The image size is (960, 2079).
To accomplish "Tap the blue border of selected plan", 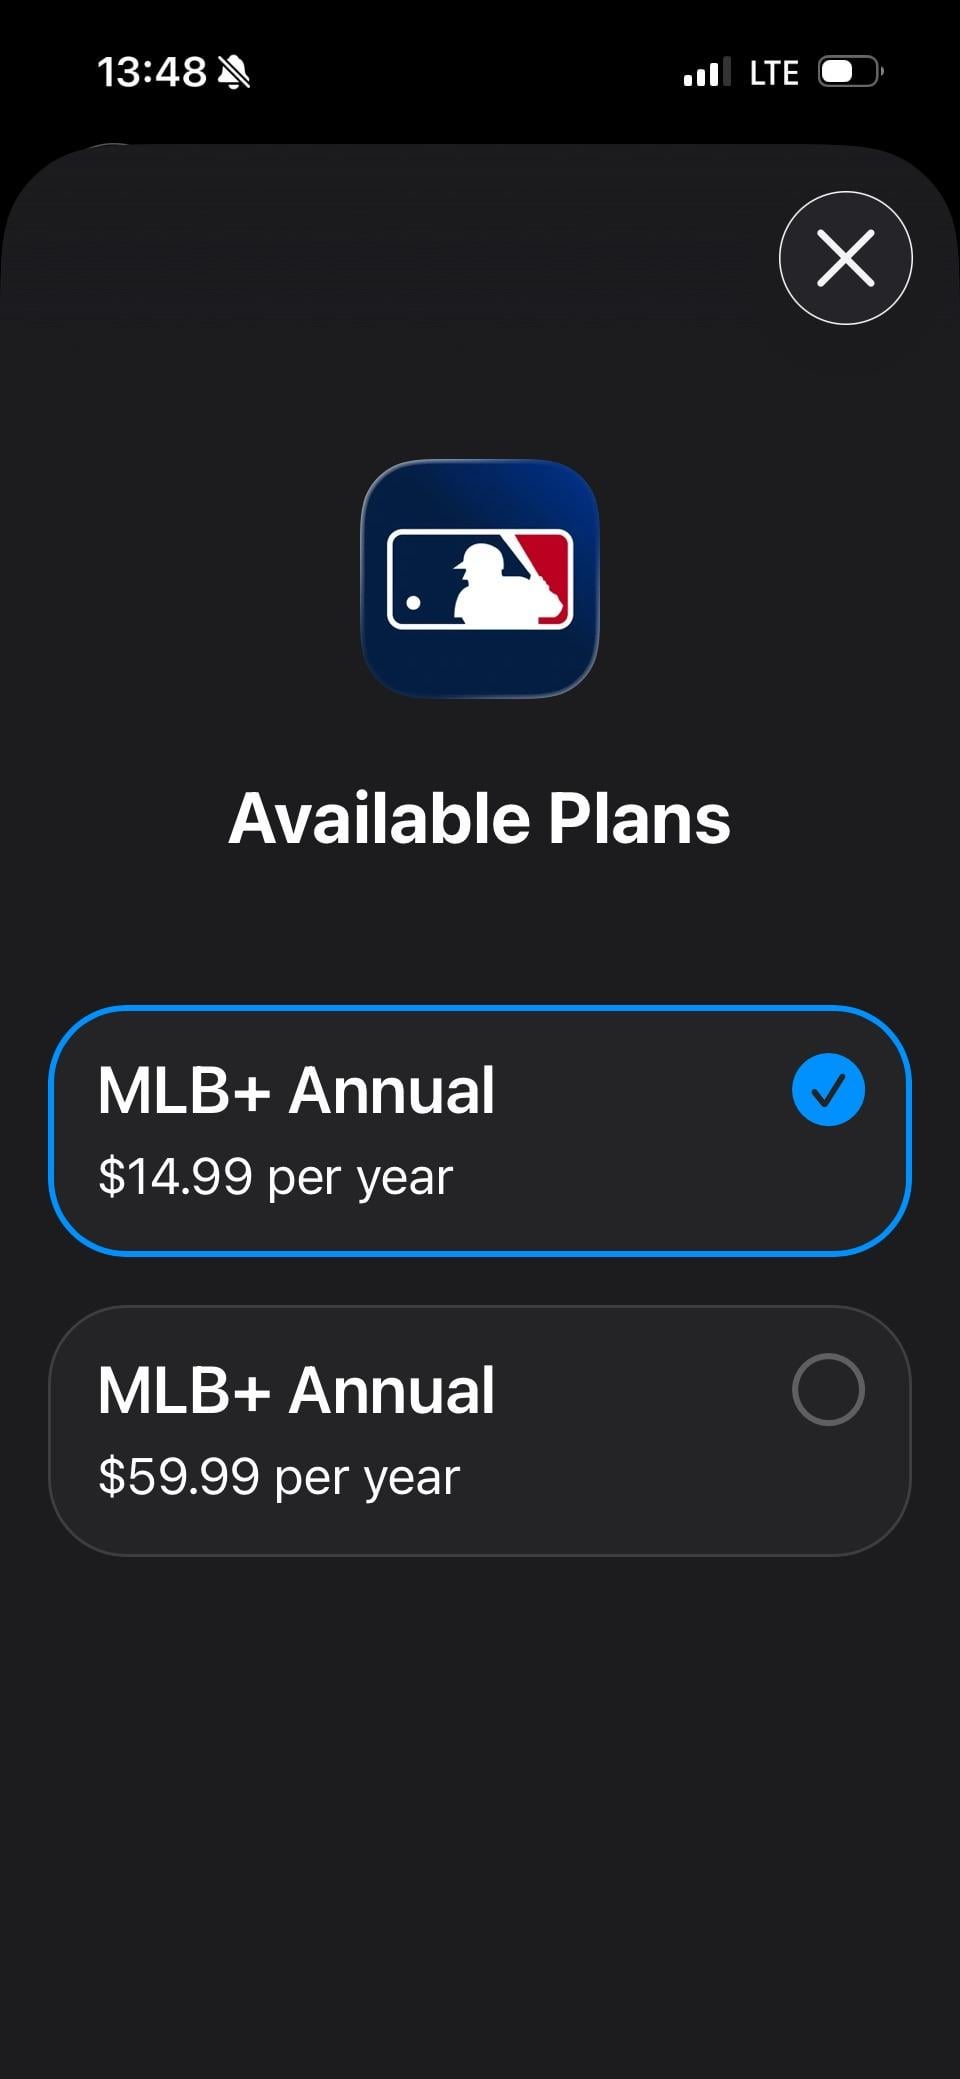I will (480, 1009).
